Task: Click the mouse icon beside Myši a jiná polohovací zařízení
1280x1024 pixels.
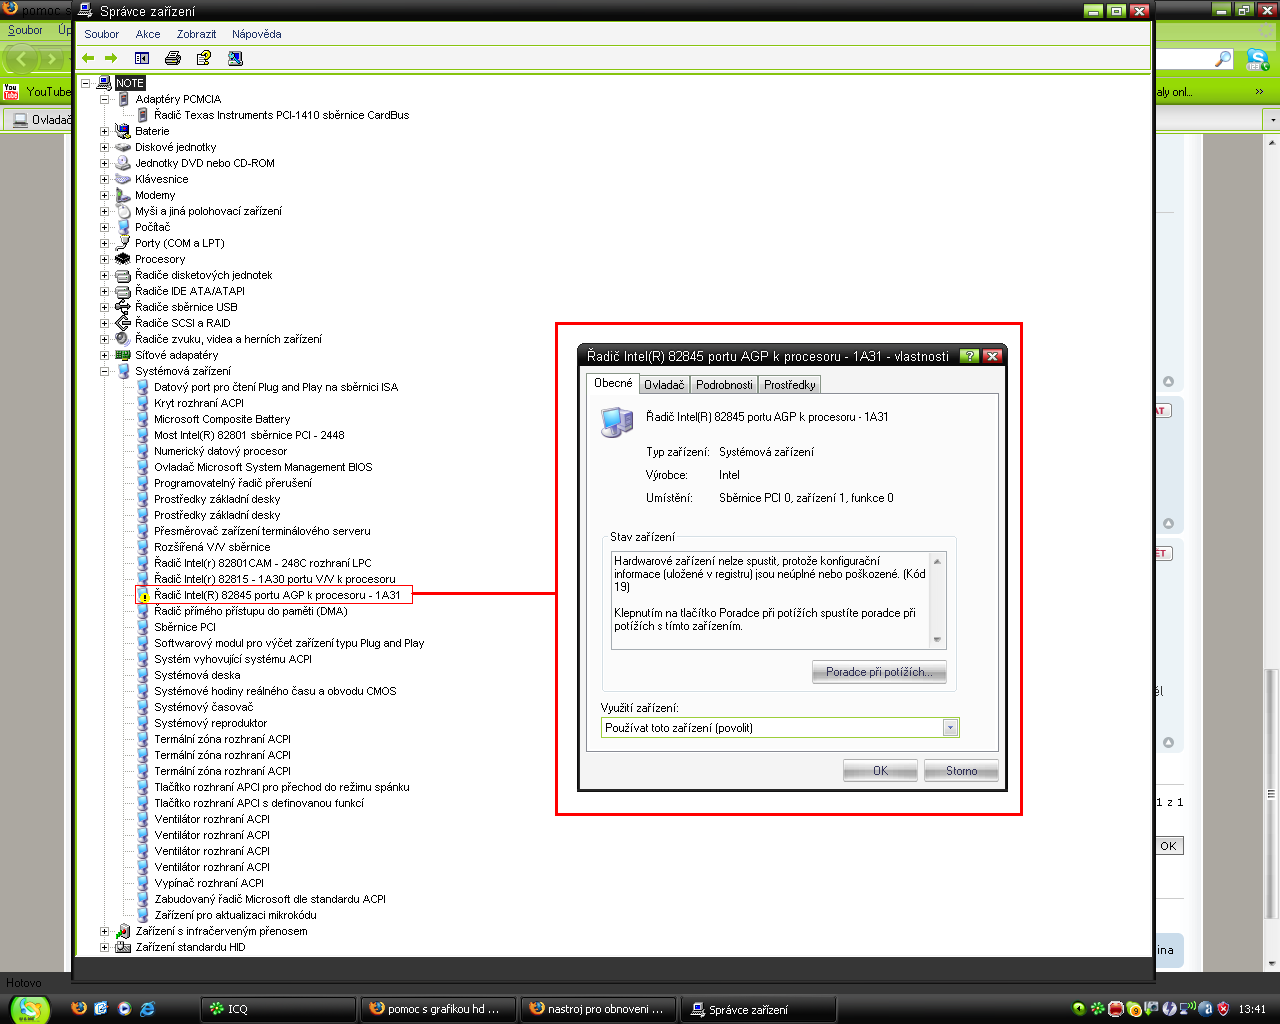Action: 123,211
